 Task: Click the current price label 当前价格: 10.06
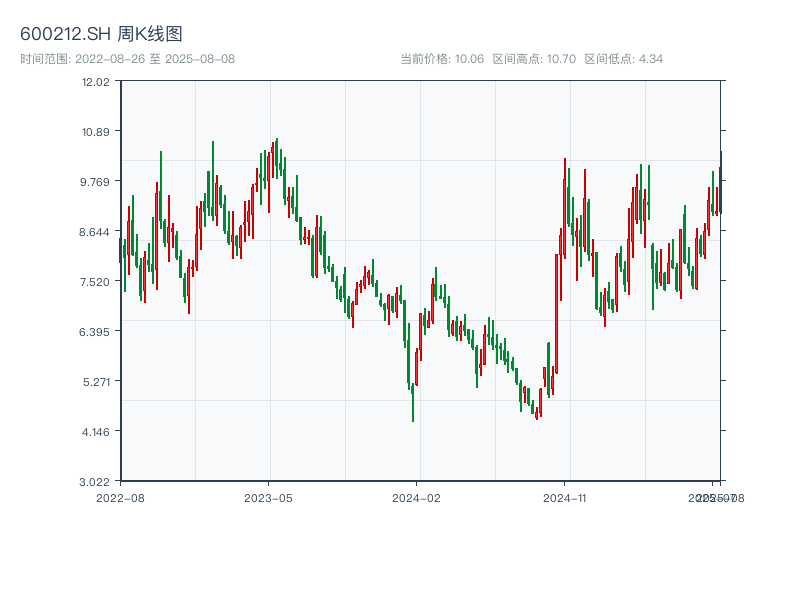click(442, 59)
